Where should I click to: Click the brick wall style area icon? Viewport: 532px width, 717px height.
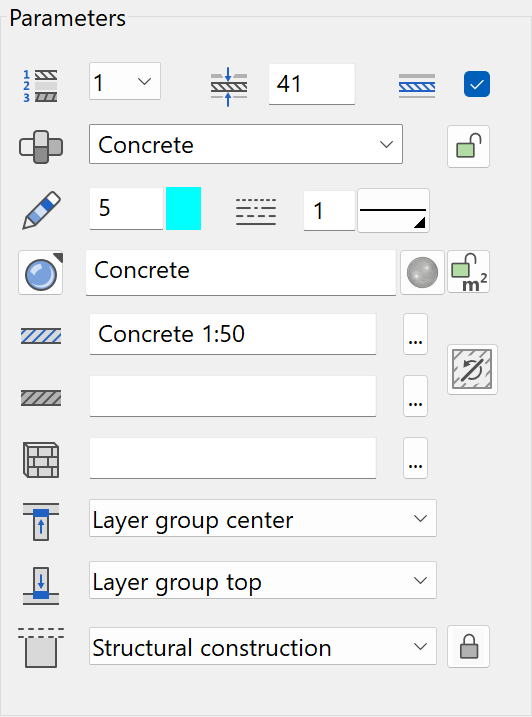[41, 460]
